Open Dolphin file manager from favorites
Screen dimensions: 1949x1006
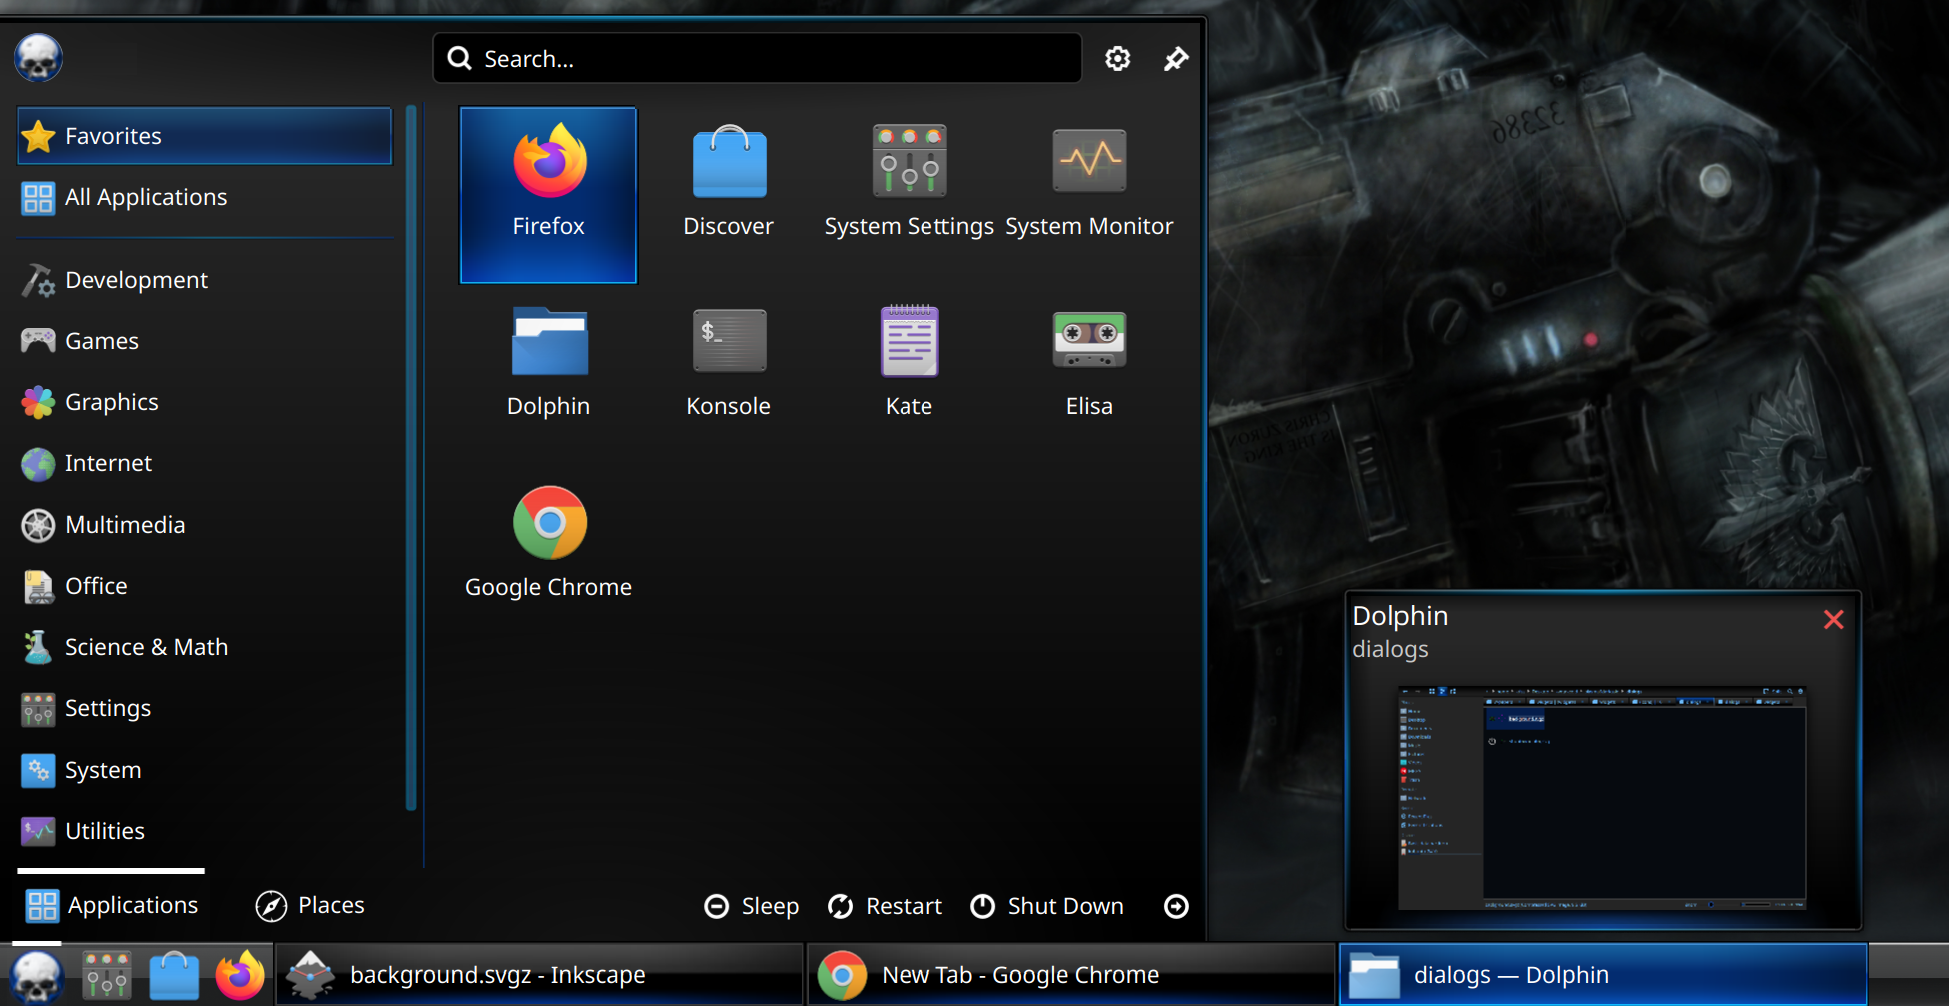click(x=548, y=375)
